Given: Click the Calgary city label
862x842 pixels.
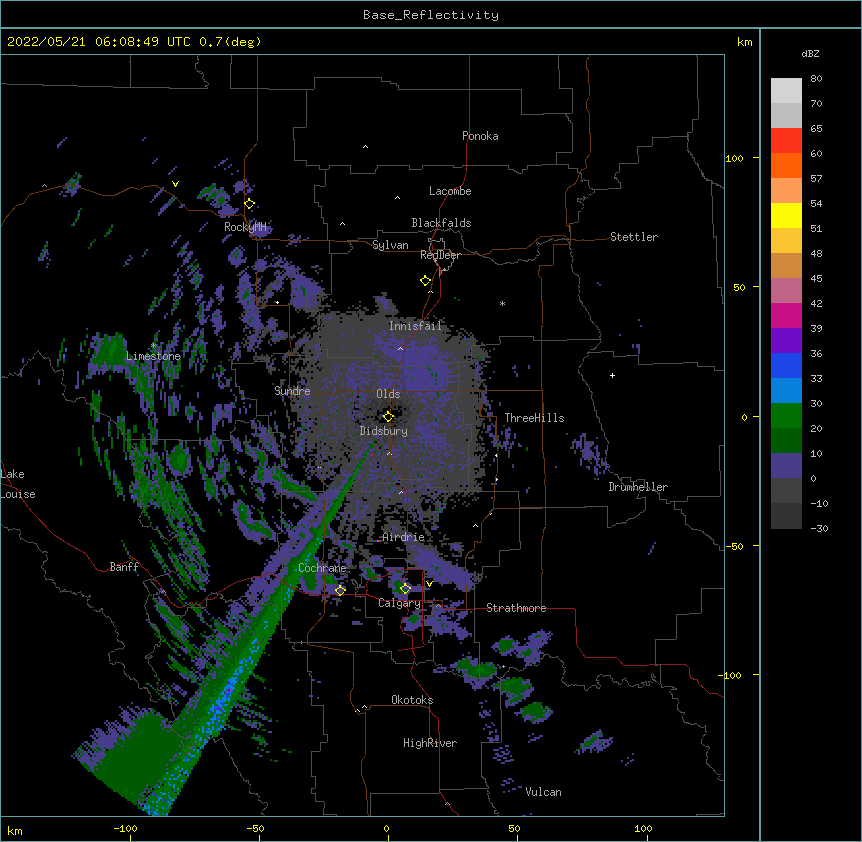Looking at the screenshot, I should tap(400, 603).
